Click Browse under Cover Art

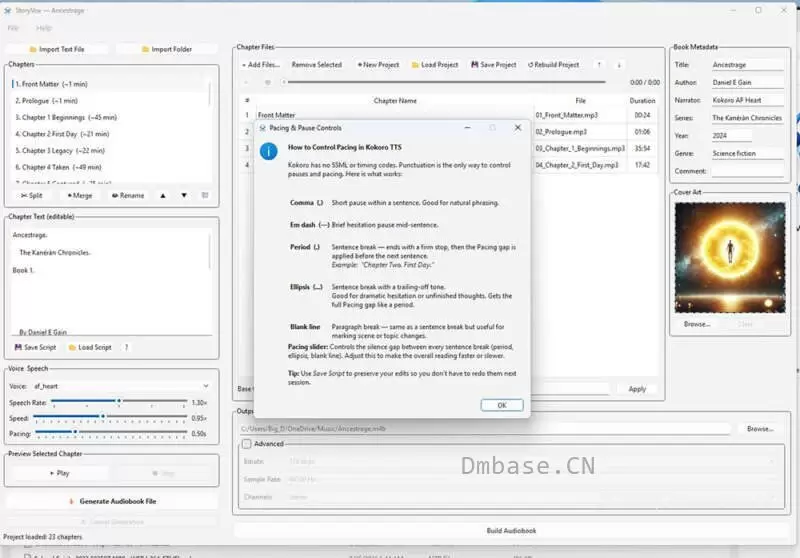click(697, 324)
